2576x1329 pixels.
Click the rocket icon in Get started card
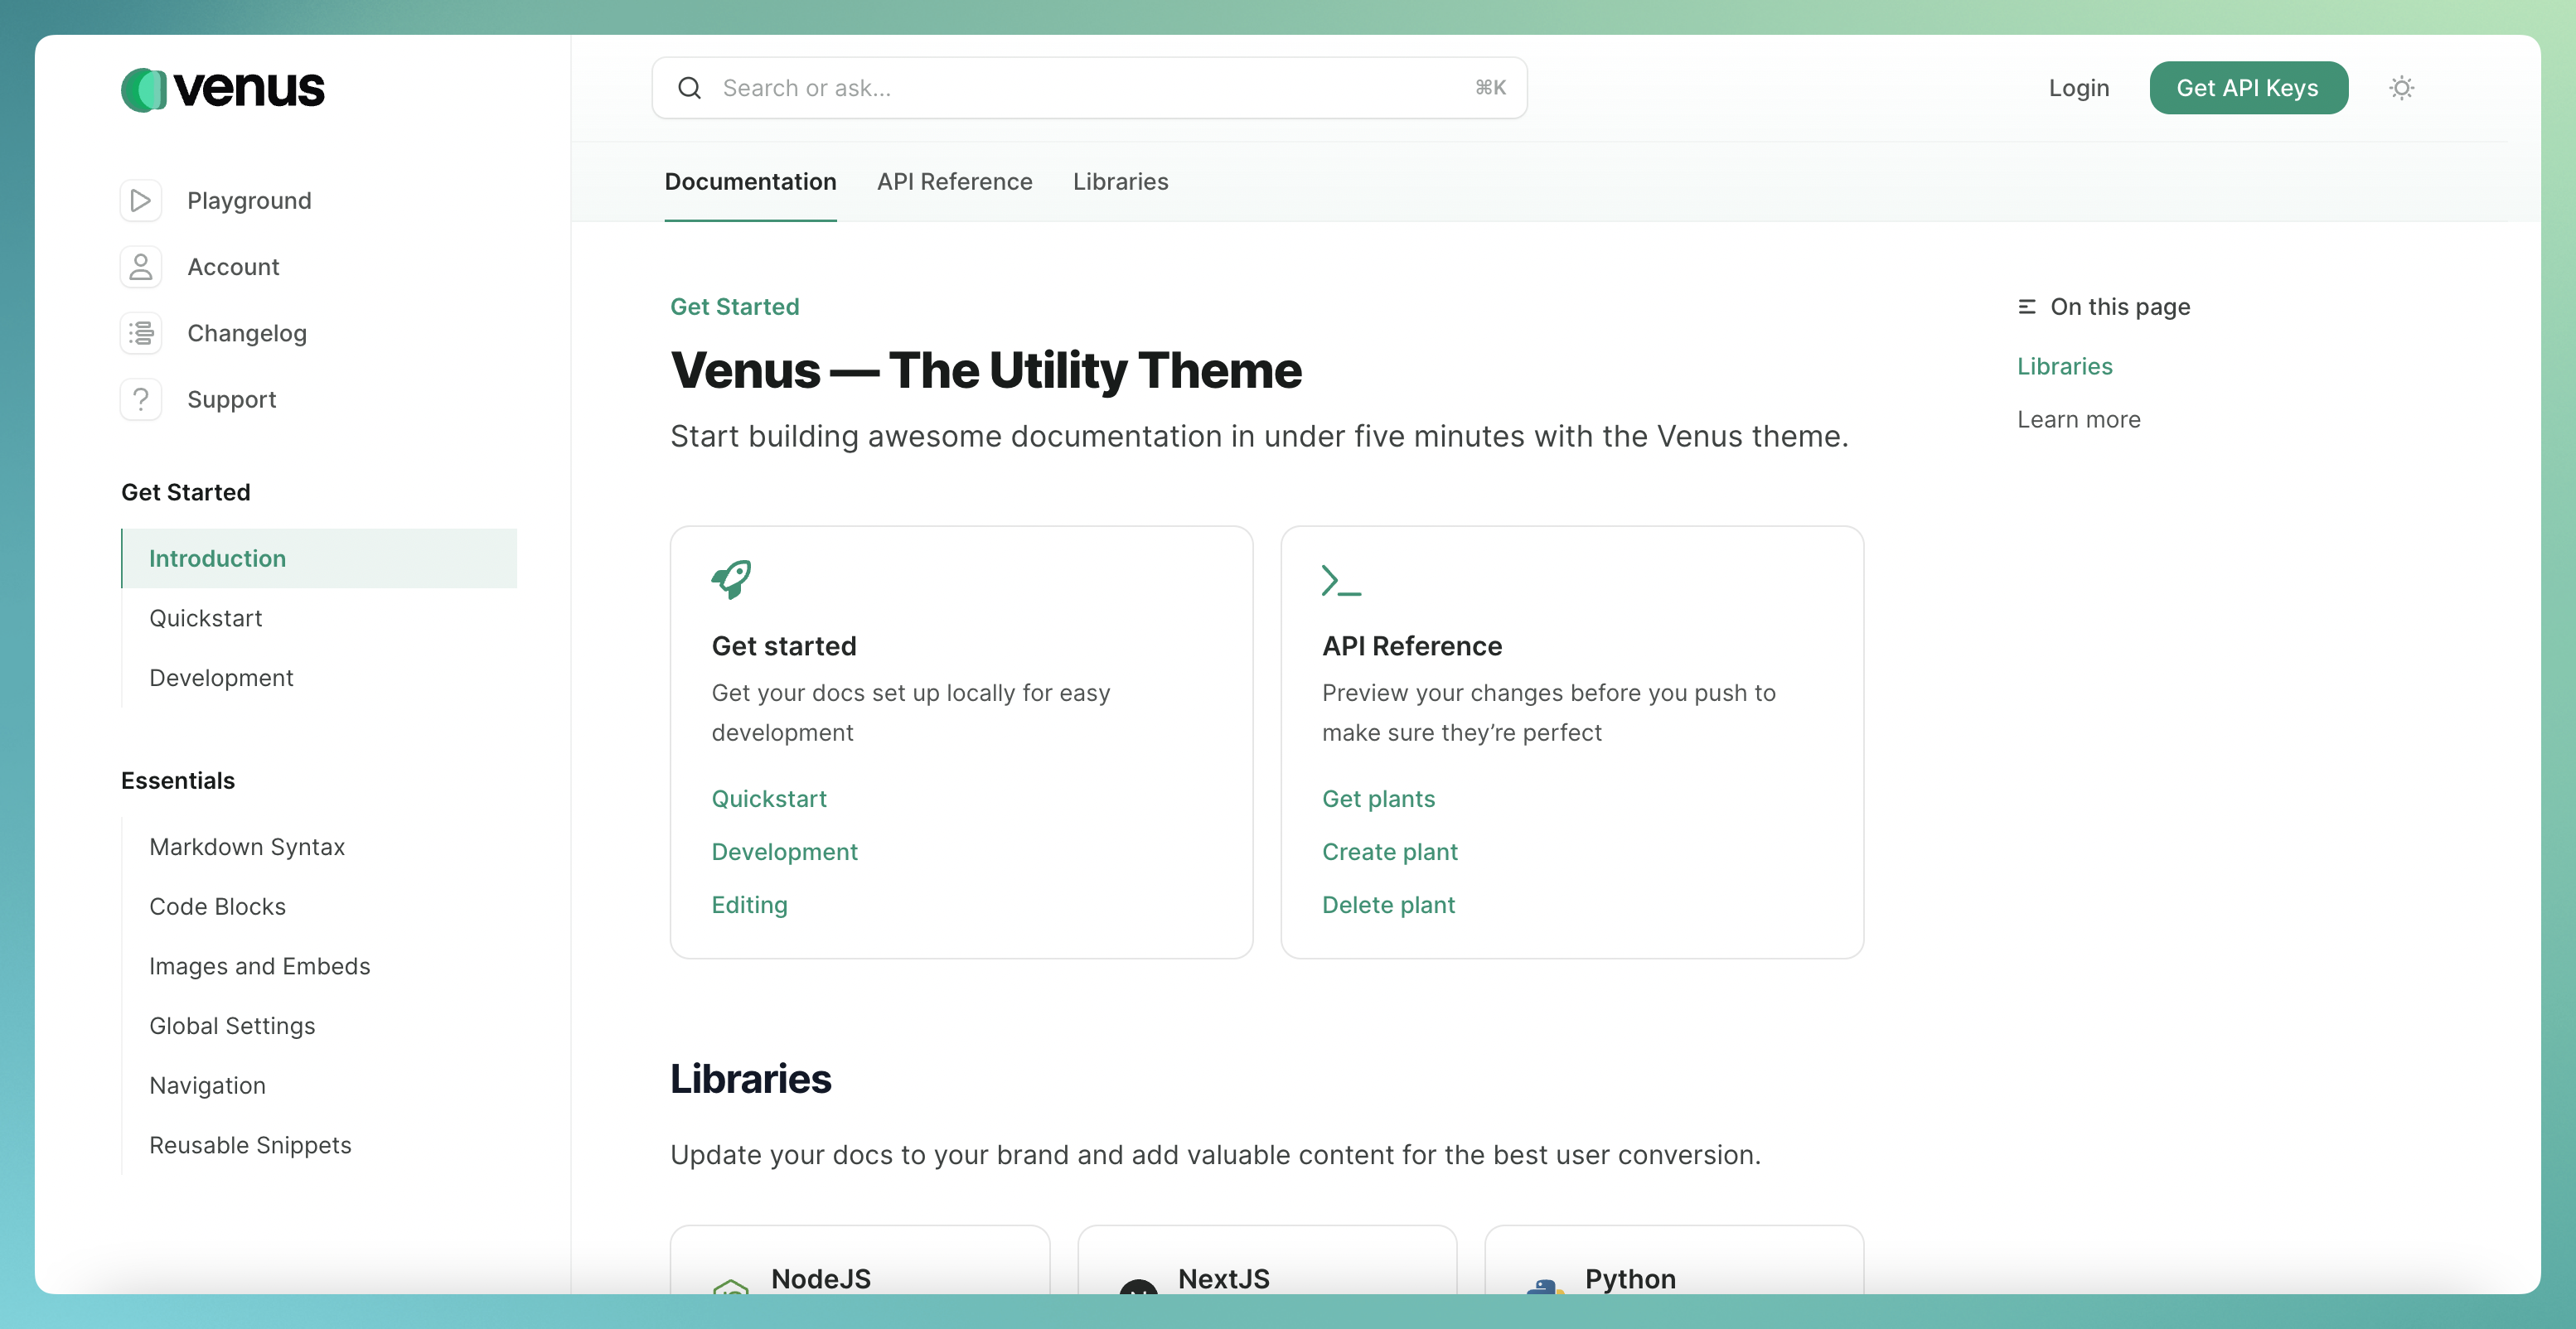click(731, 579)
